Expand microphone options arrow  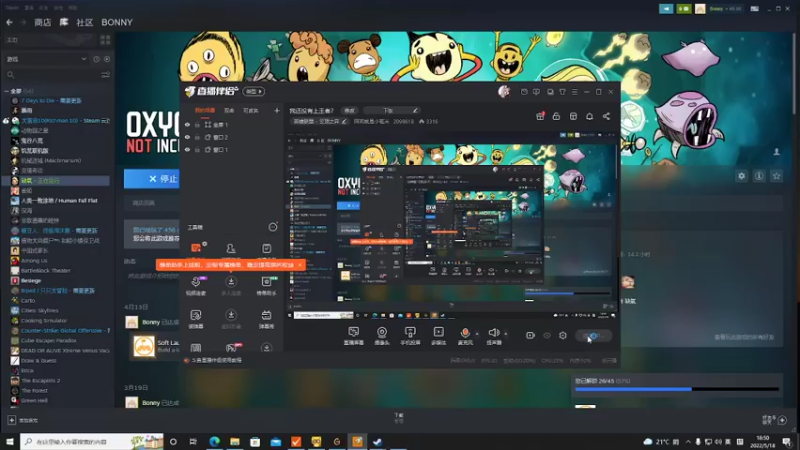click(477, 334)
